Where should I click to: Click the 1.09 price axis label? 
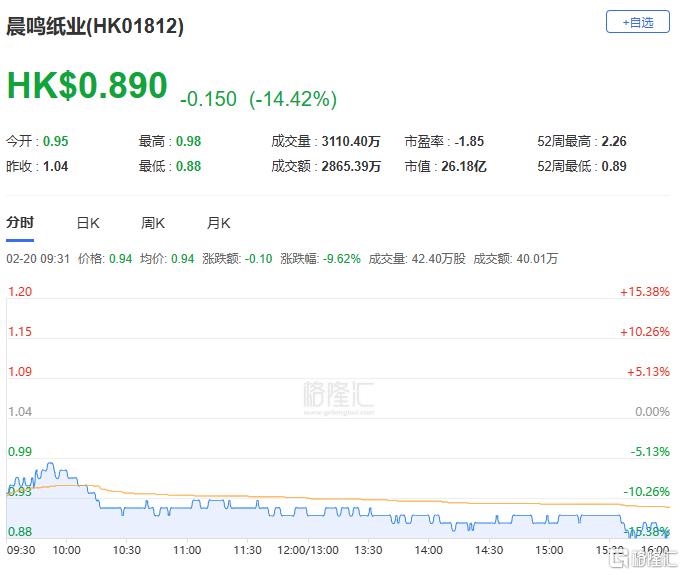tap(20, 372)
